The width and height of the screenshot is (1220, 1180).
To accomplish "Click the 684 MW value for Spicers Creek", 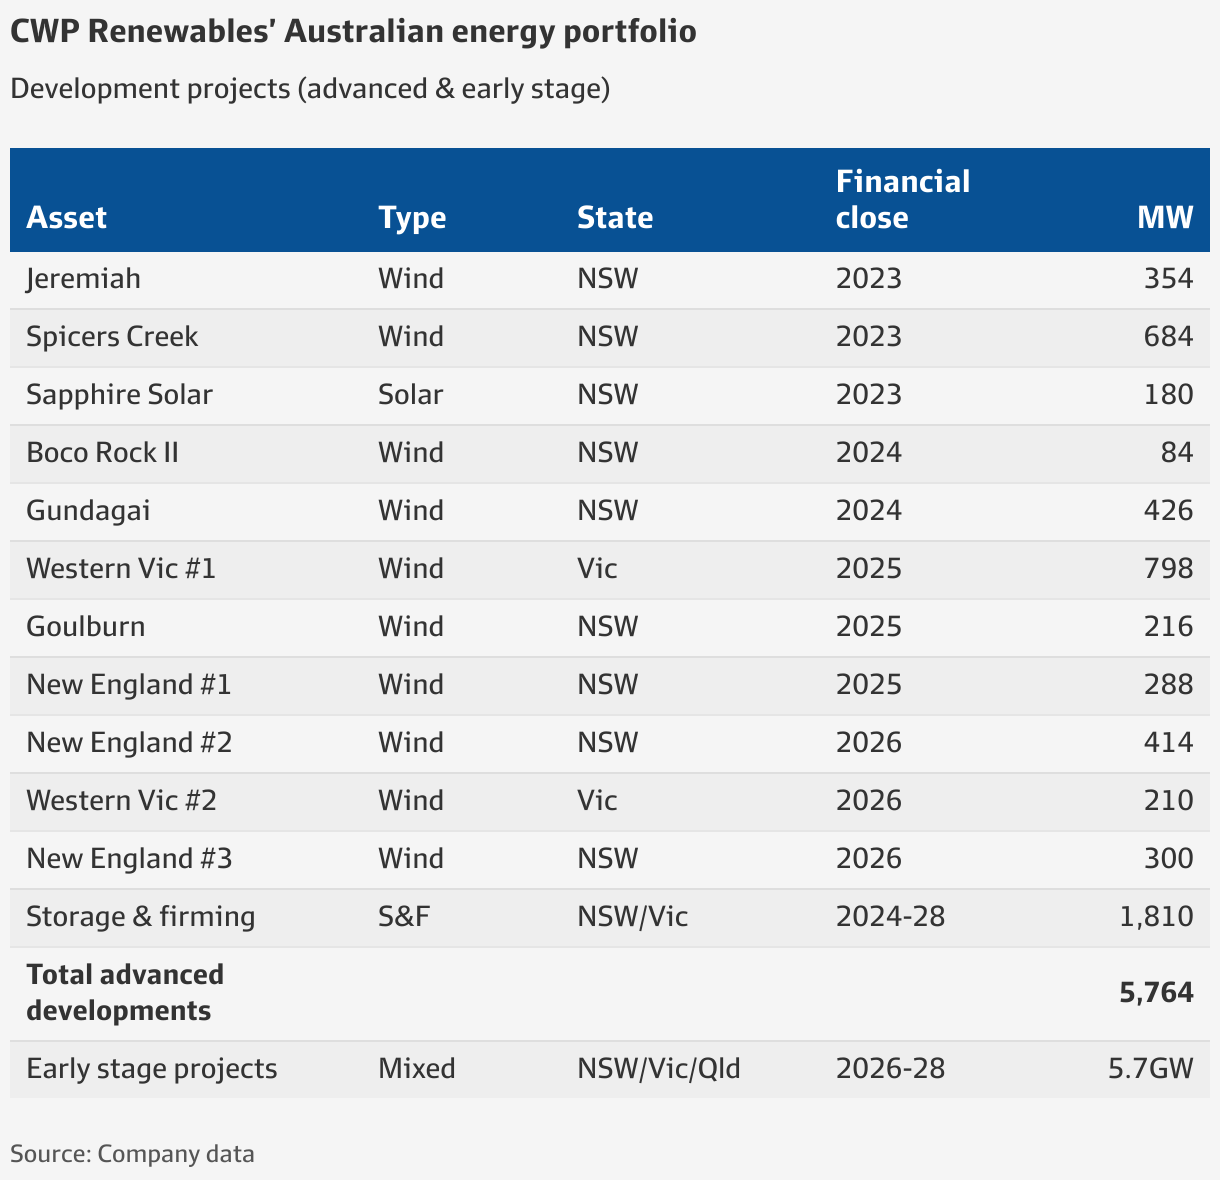I will click(x=1168, y=336).
